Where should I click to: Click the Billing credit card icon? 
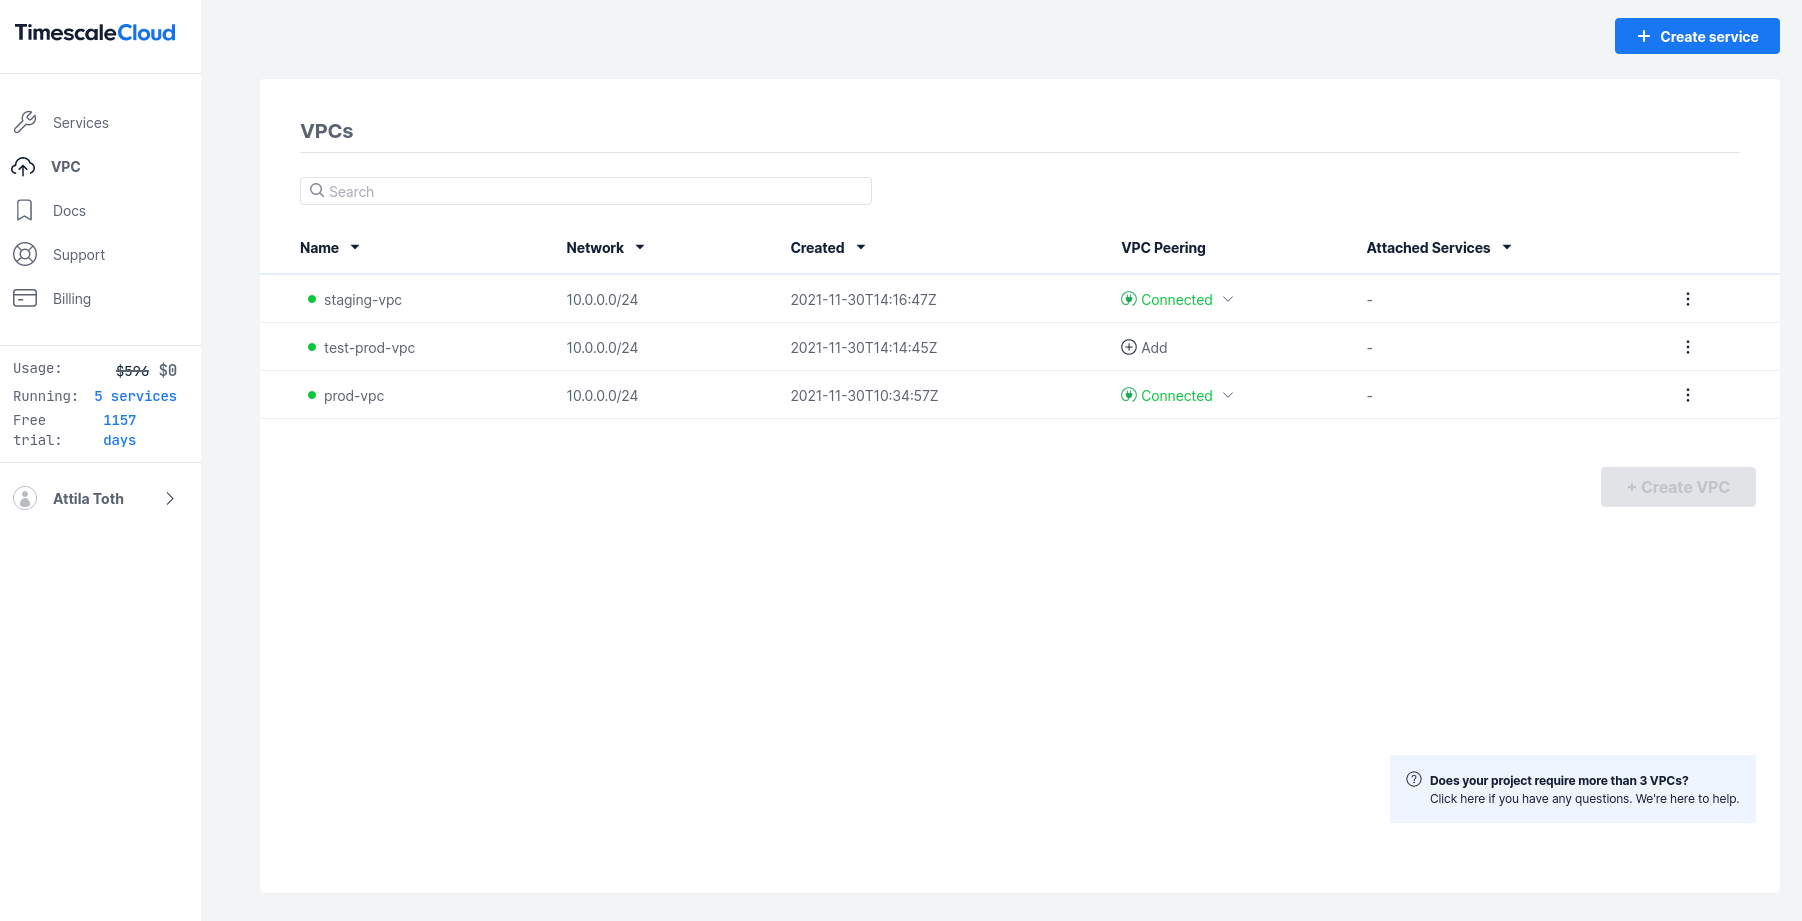click(x=25, y=298)
